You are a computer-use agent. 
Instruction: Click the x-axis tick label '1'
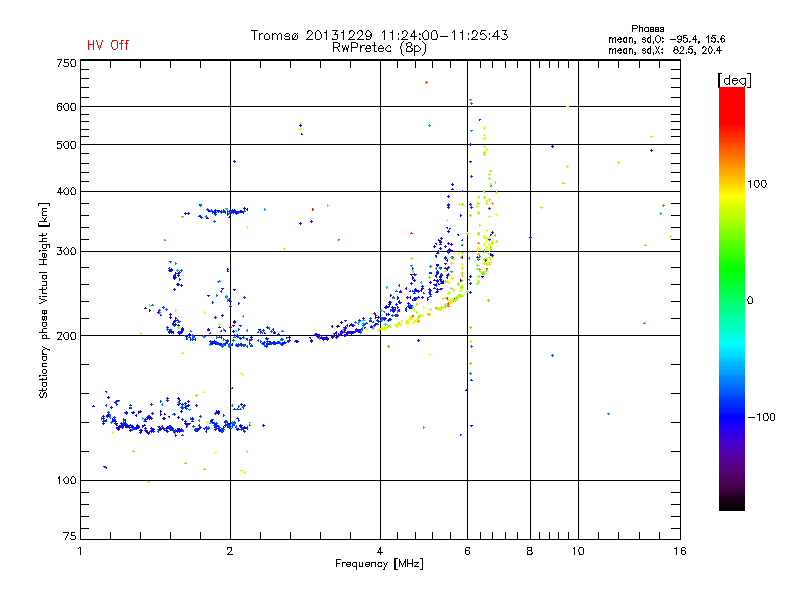tap(80, 551)
